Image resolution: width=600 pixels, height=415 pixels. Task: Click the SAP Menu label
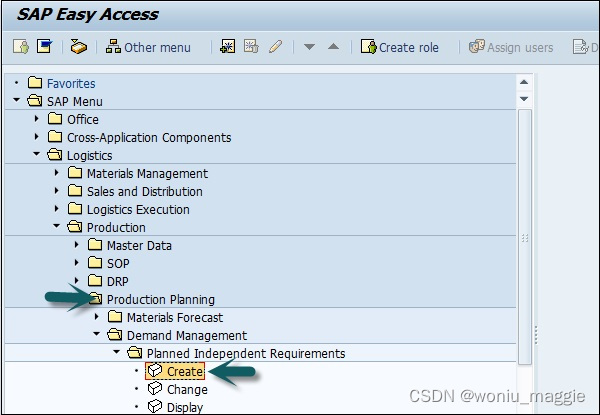point(75,101)
